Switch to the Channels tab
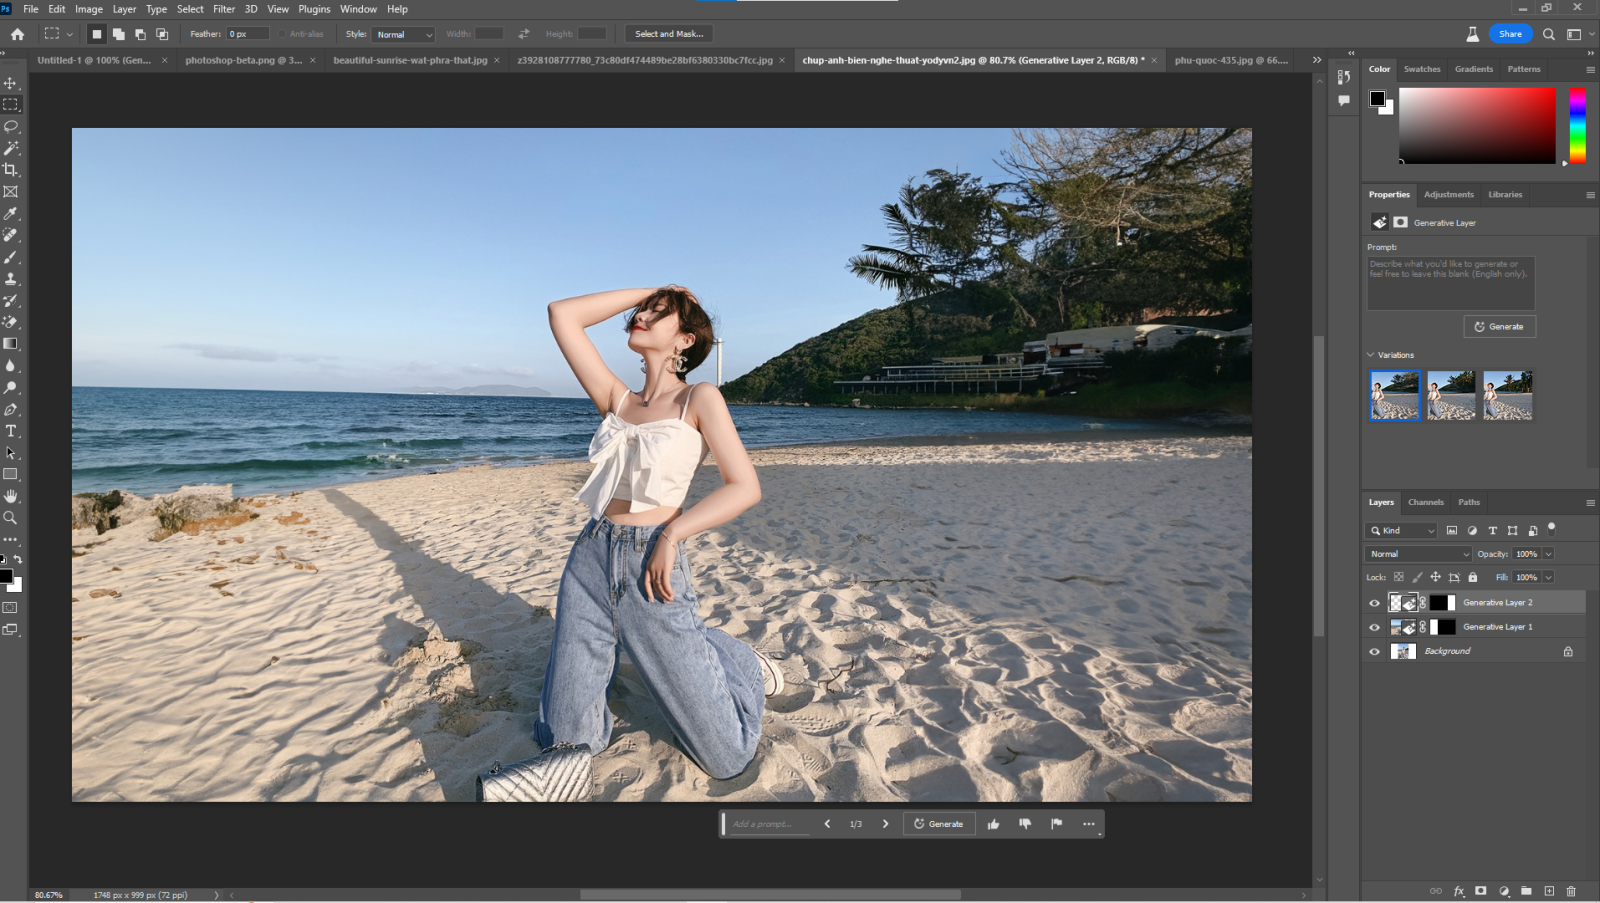The width and height of the screenshot is (1600, 903). 1426,502
